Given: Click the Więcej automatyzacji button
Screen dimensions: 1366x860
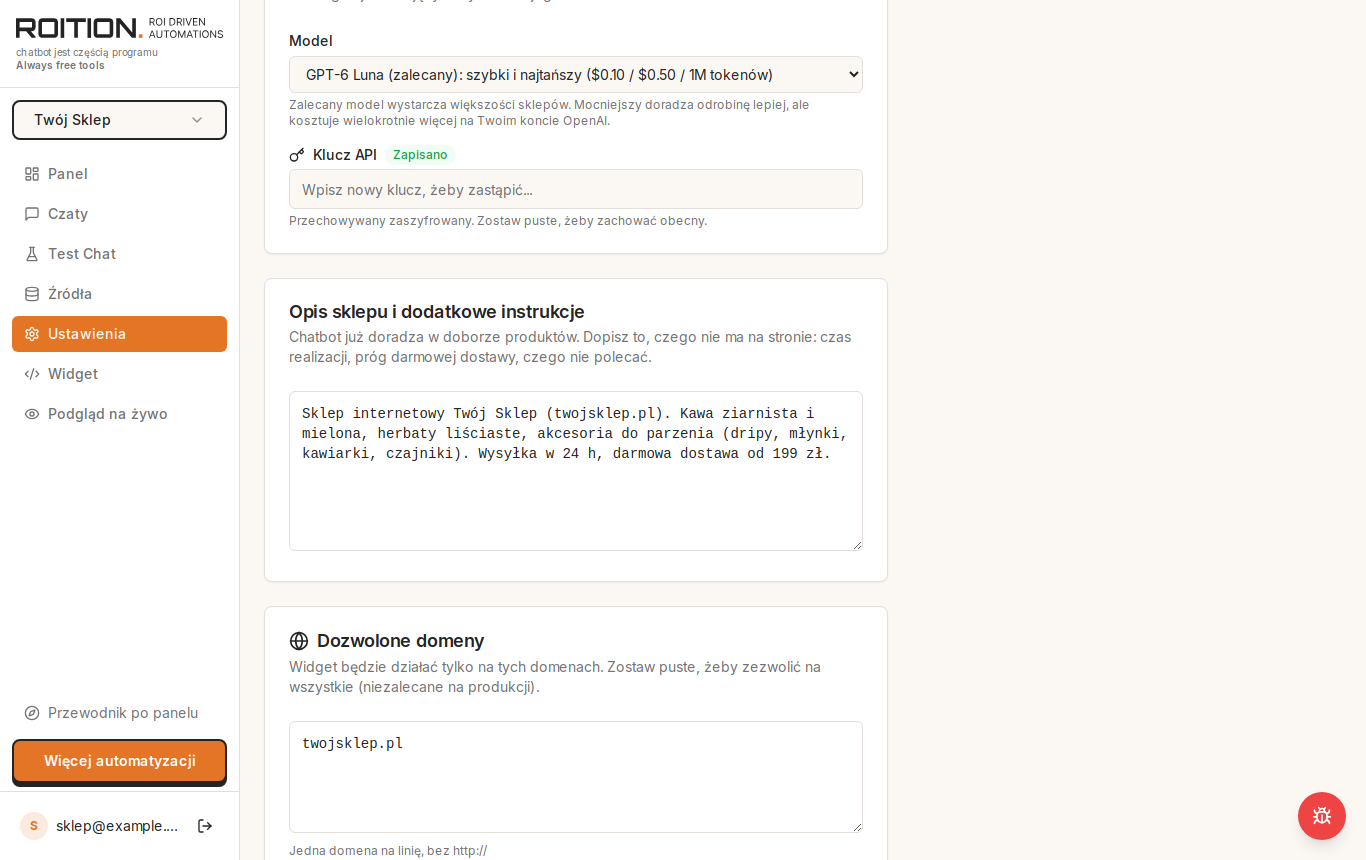Looking at the screenshot, I should 120,761.
